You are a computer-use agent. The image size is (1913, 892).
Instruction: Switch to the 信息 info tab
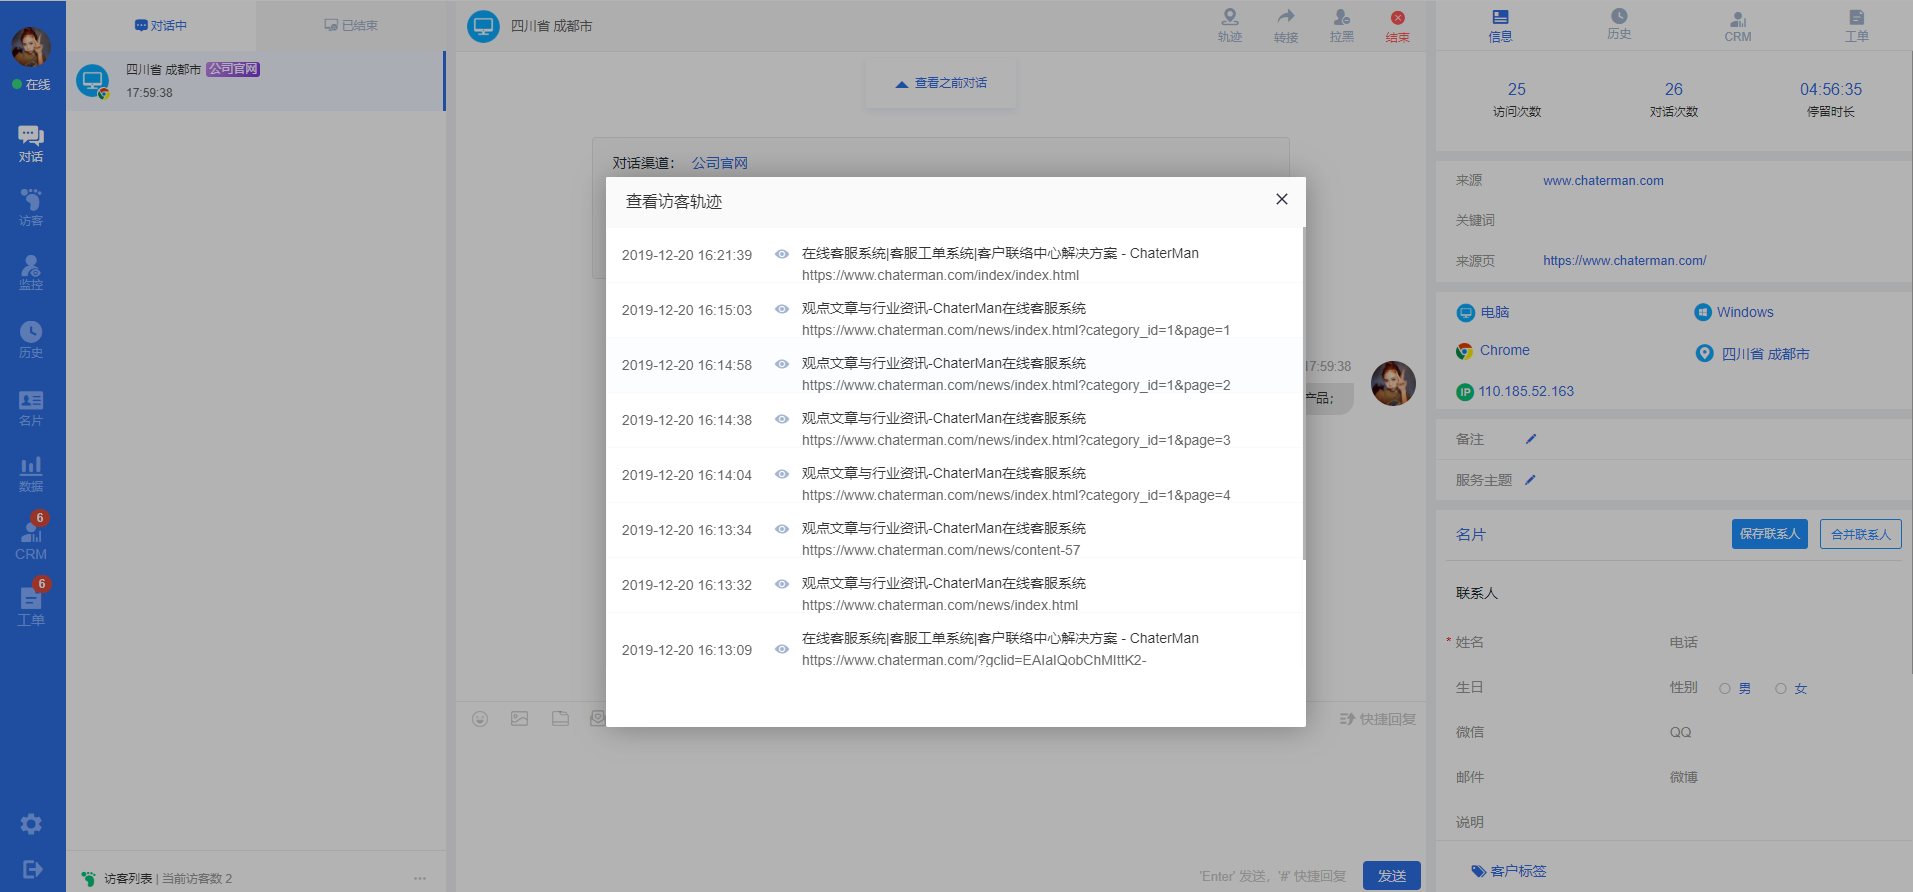1500,26
